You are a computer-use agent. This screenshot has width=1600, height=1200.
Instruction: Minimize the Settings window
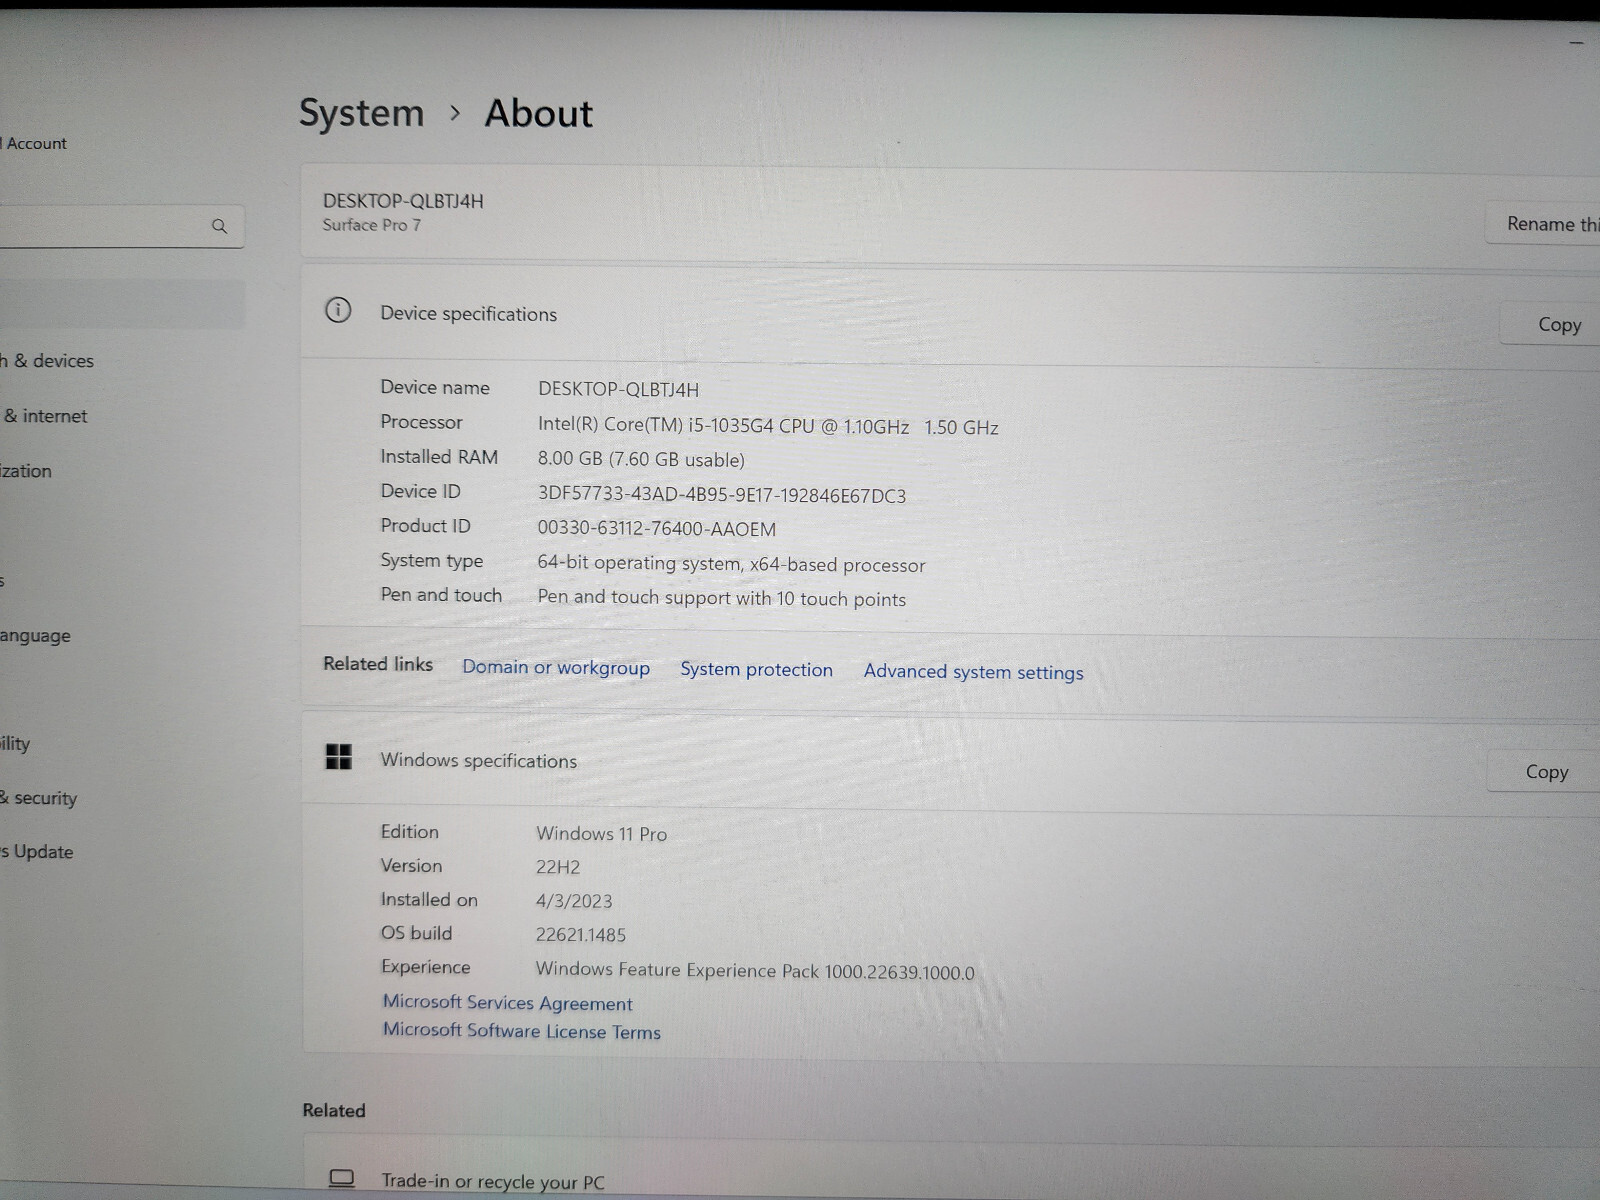coord(1577,43)
